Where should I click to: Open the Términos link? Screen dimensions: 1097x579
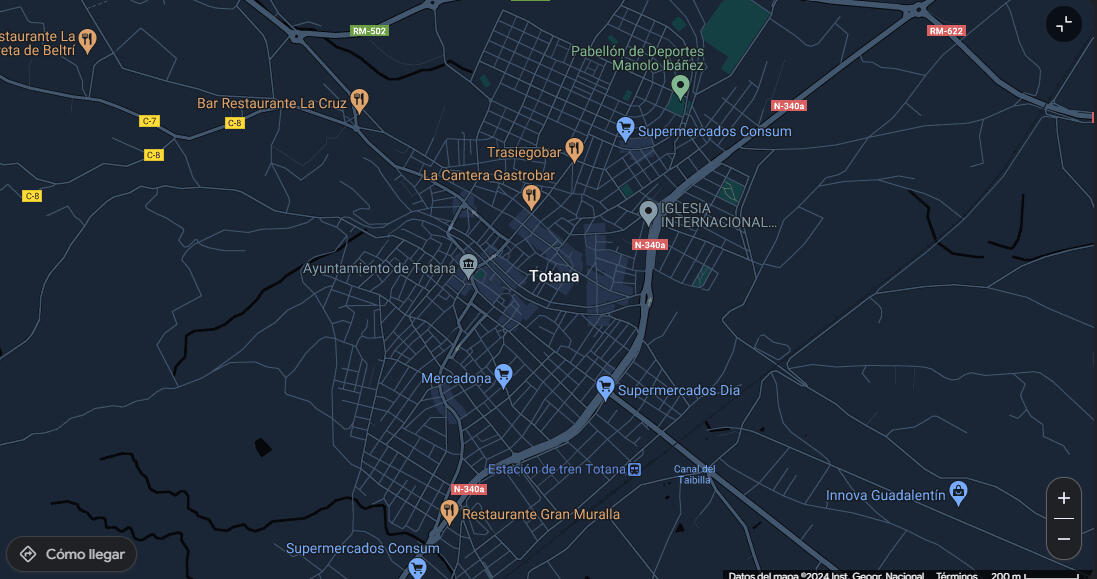tap(956, 576)
